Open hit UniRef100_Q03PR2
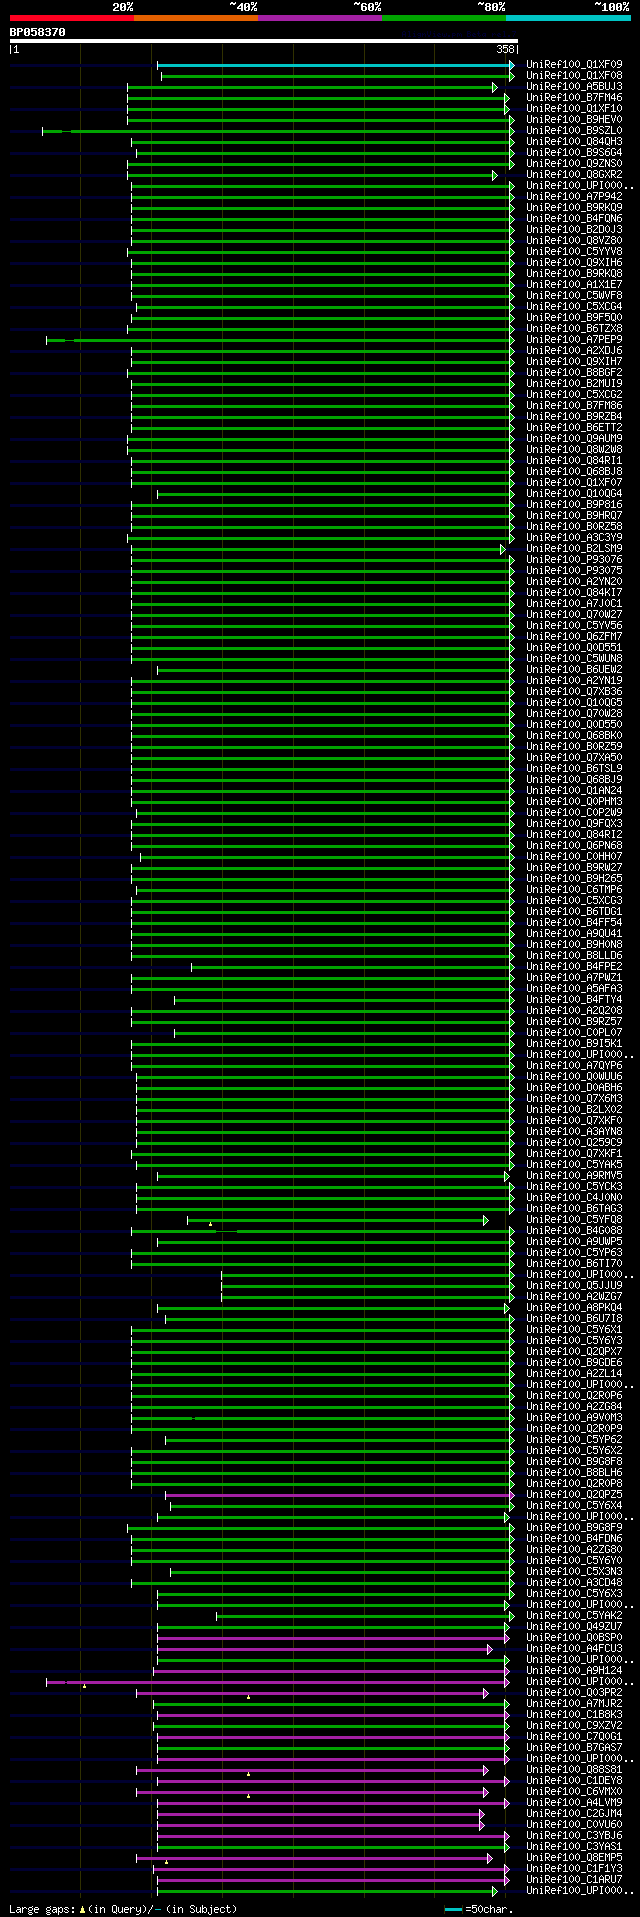This screenshot has width=640, height=1917. coord(574,1692)
